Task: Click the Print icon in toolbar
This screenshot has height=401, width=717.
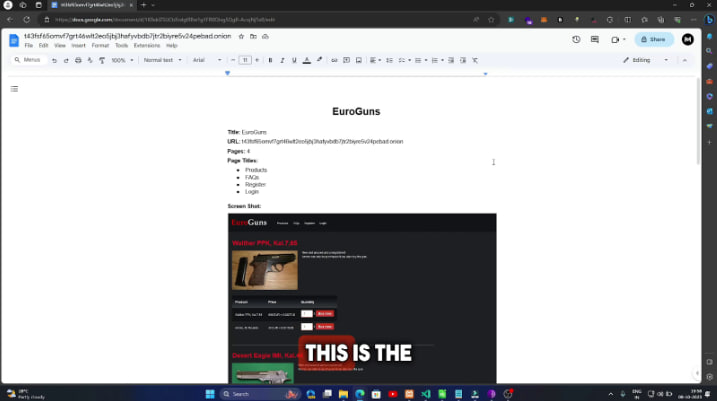Action: click(x=78, y=60)
